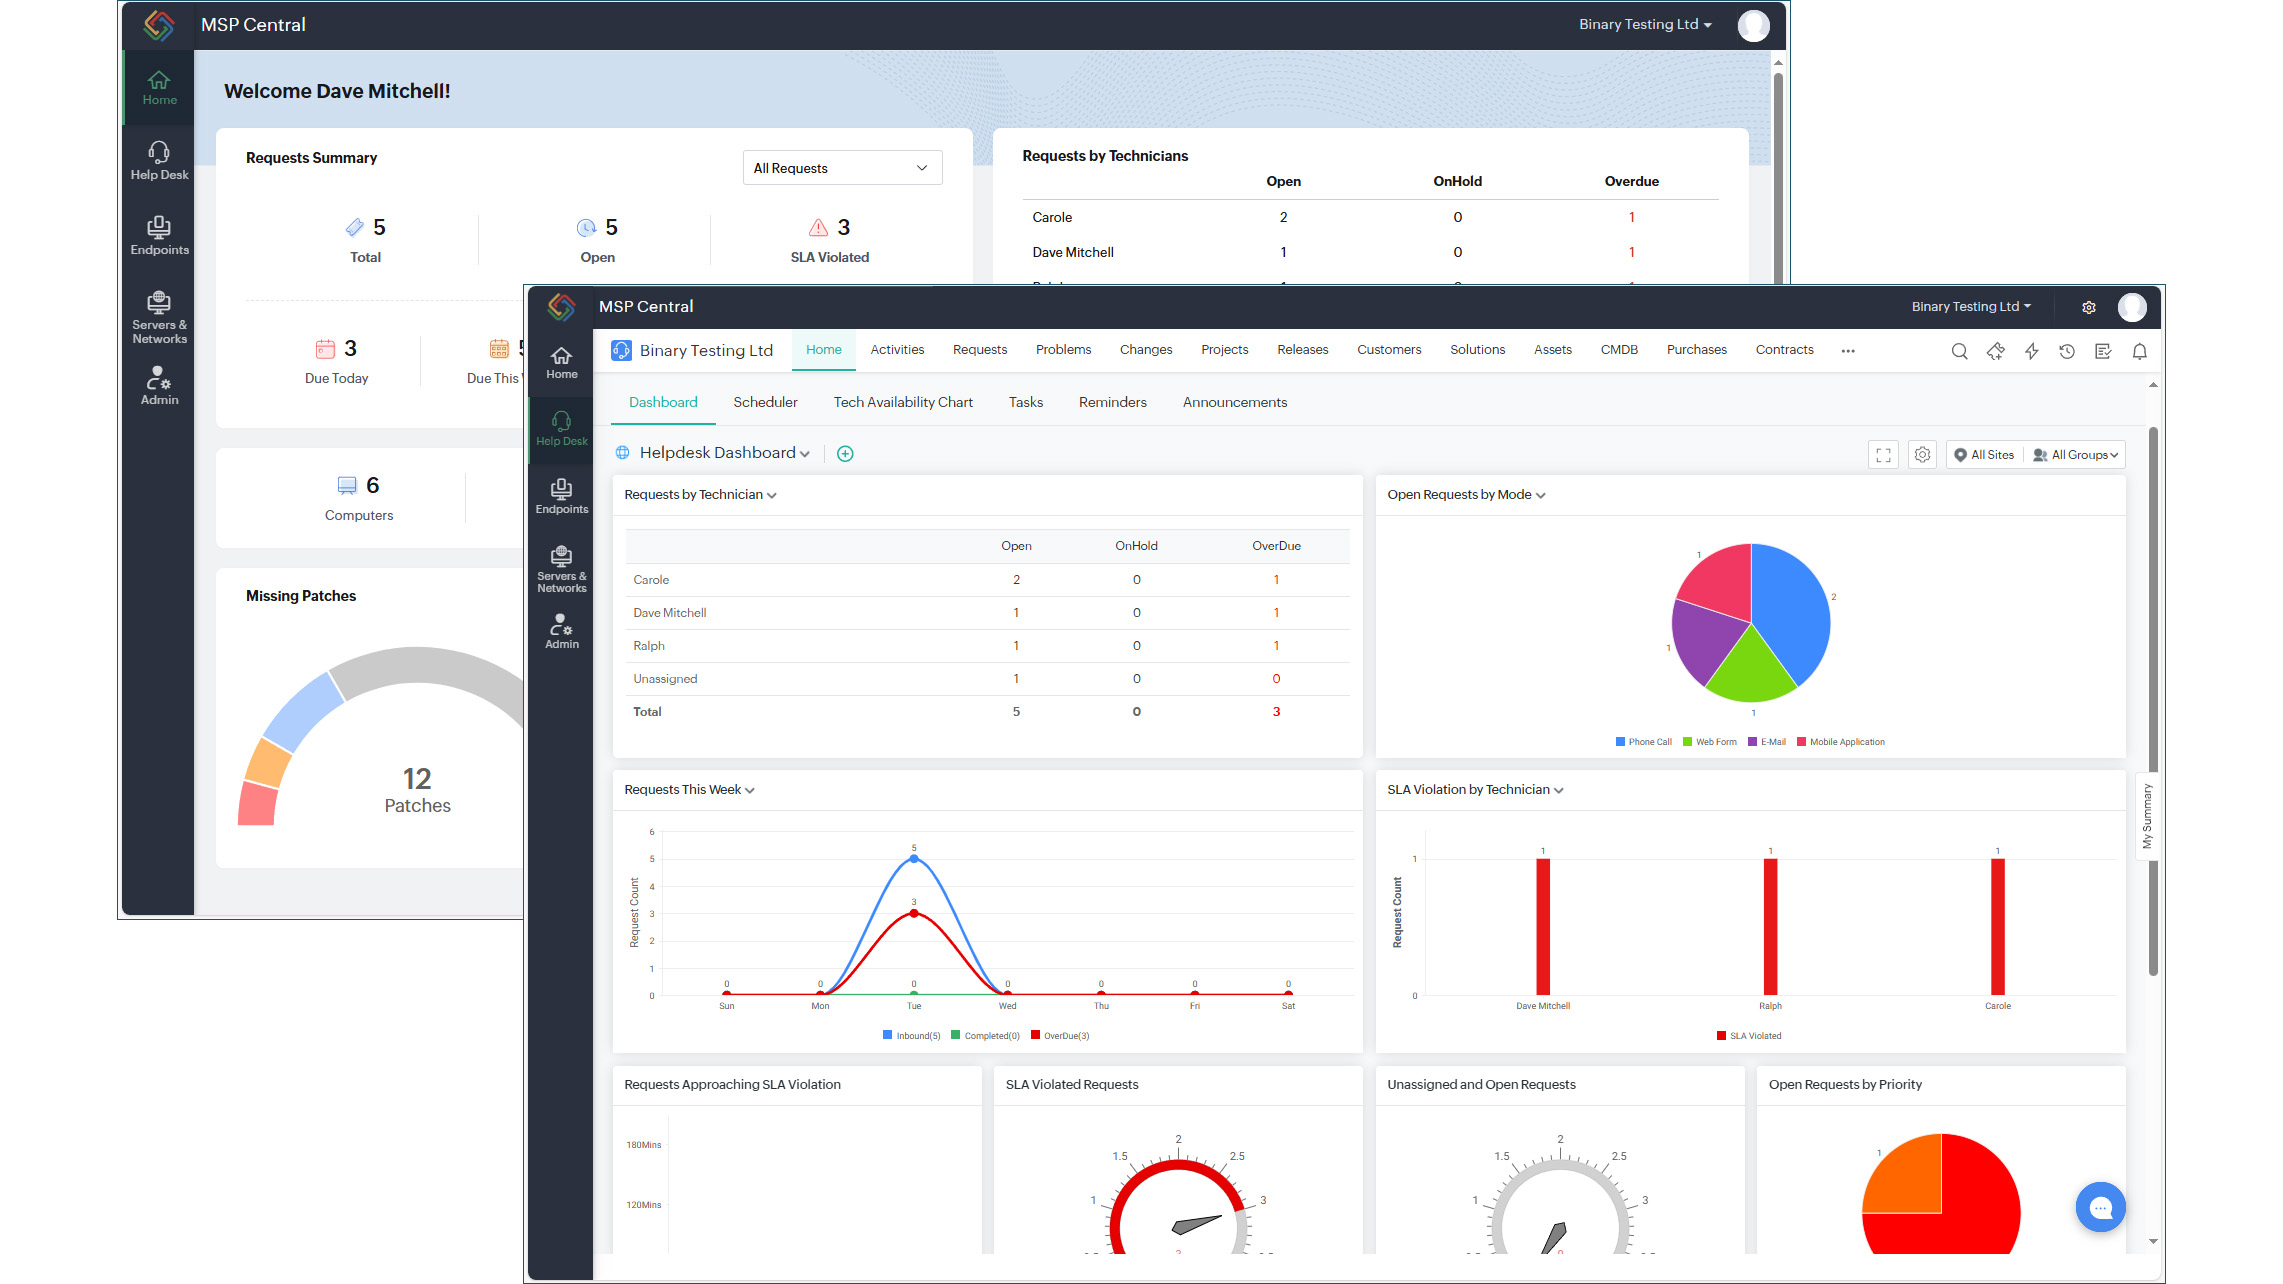Click the search magnifier icon
The image size is (2283, 1284).
point(1959,351)
